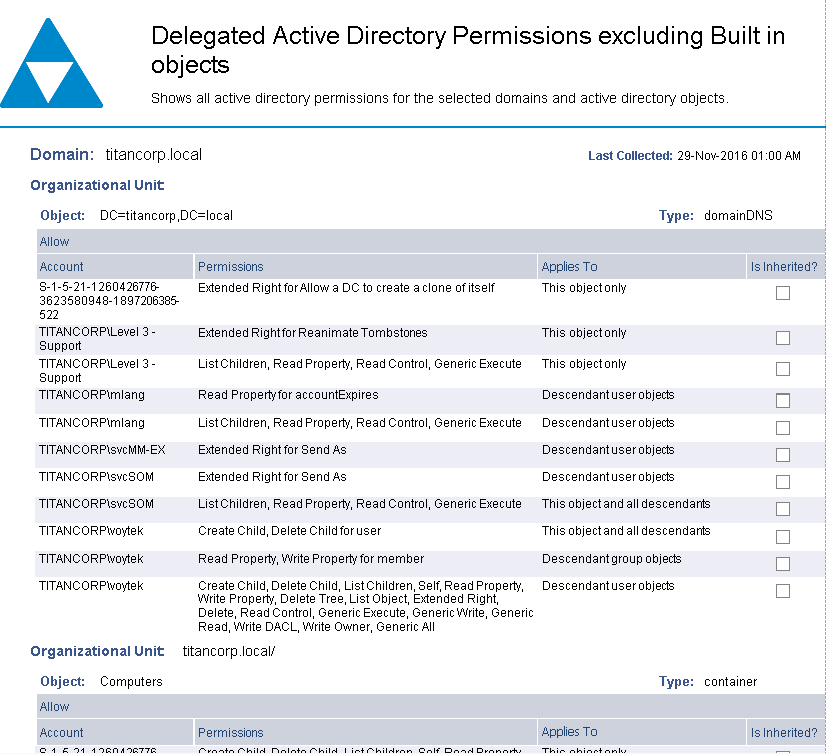
Task: Select the Applies To column header in first table
Action: 569,267
